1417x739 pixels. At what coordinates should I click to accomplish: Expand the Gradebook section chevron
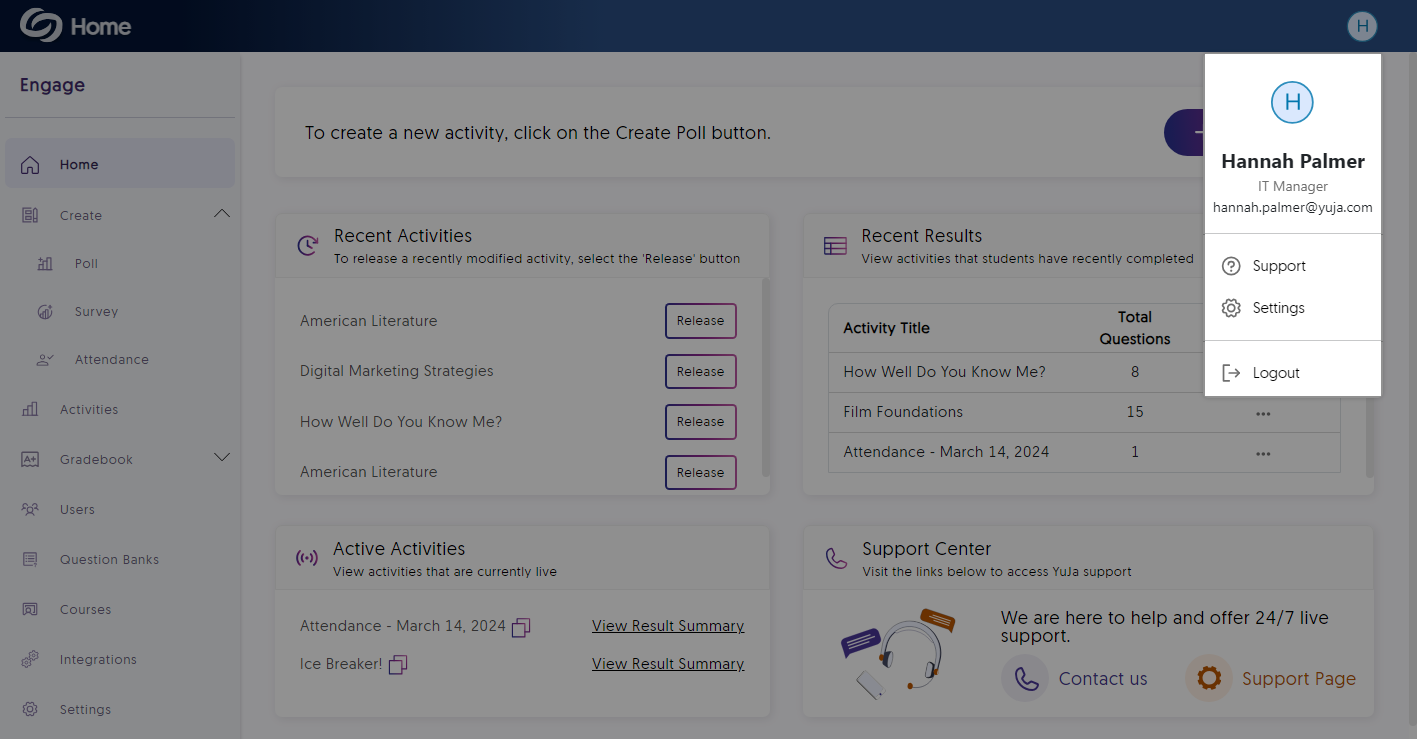point(222,458)
